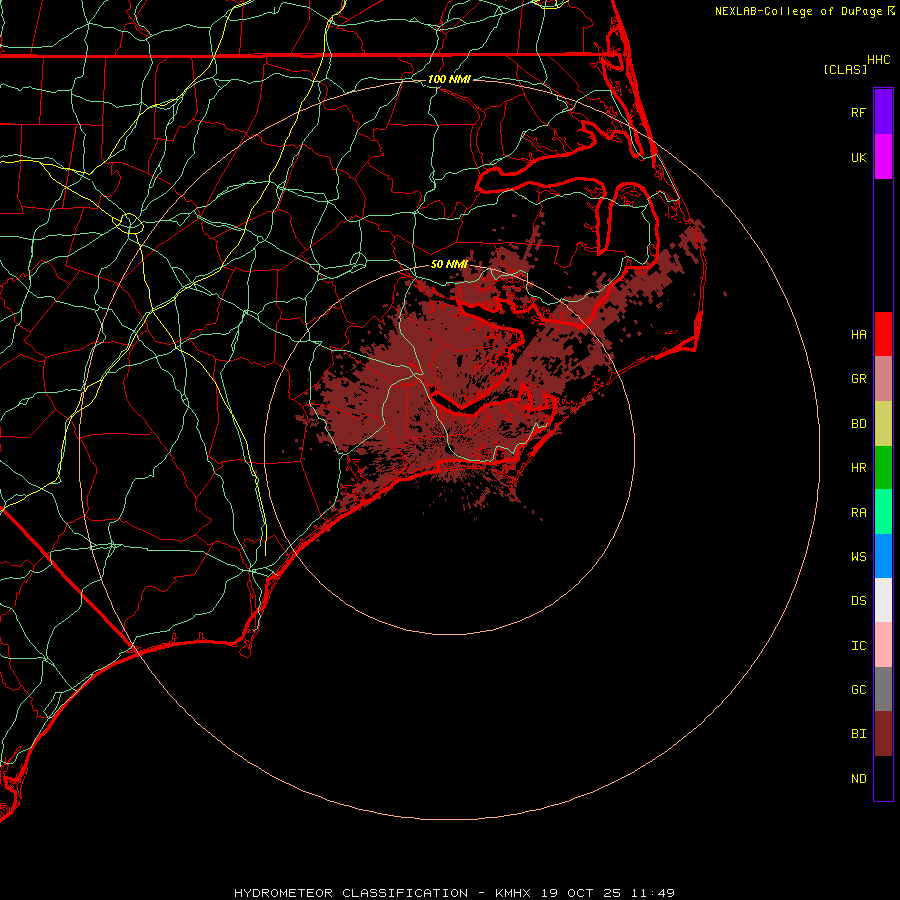Click the HR legend label

point(859,468)
